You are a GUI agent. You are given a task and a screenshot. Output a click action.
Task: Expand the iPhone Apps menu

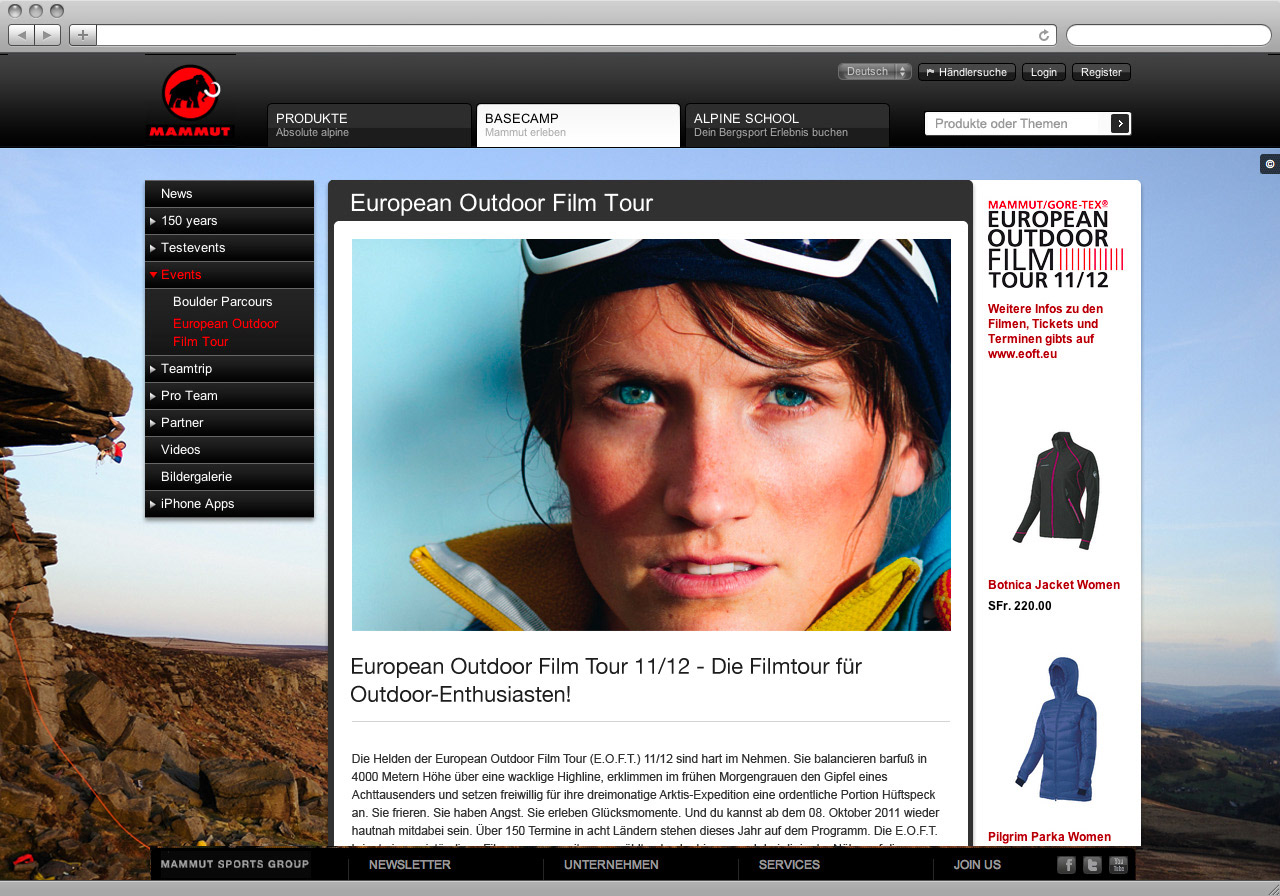point(229,504)
